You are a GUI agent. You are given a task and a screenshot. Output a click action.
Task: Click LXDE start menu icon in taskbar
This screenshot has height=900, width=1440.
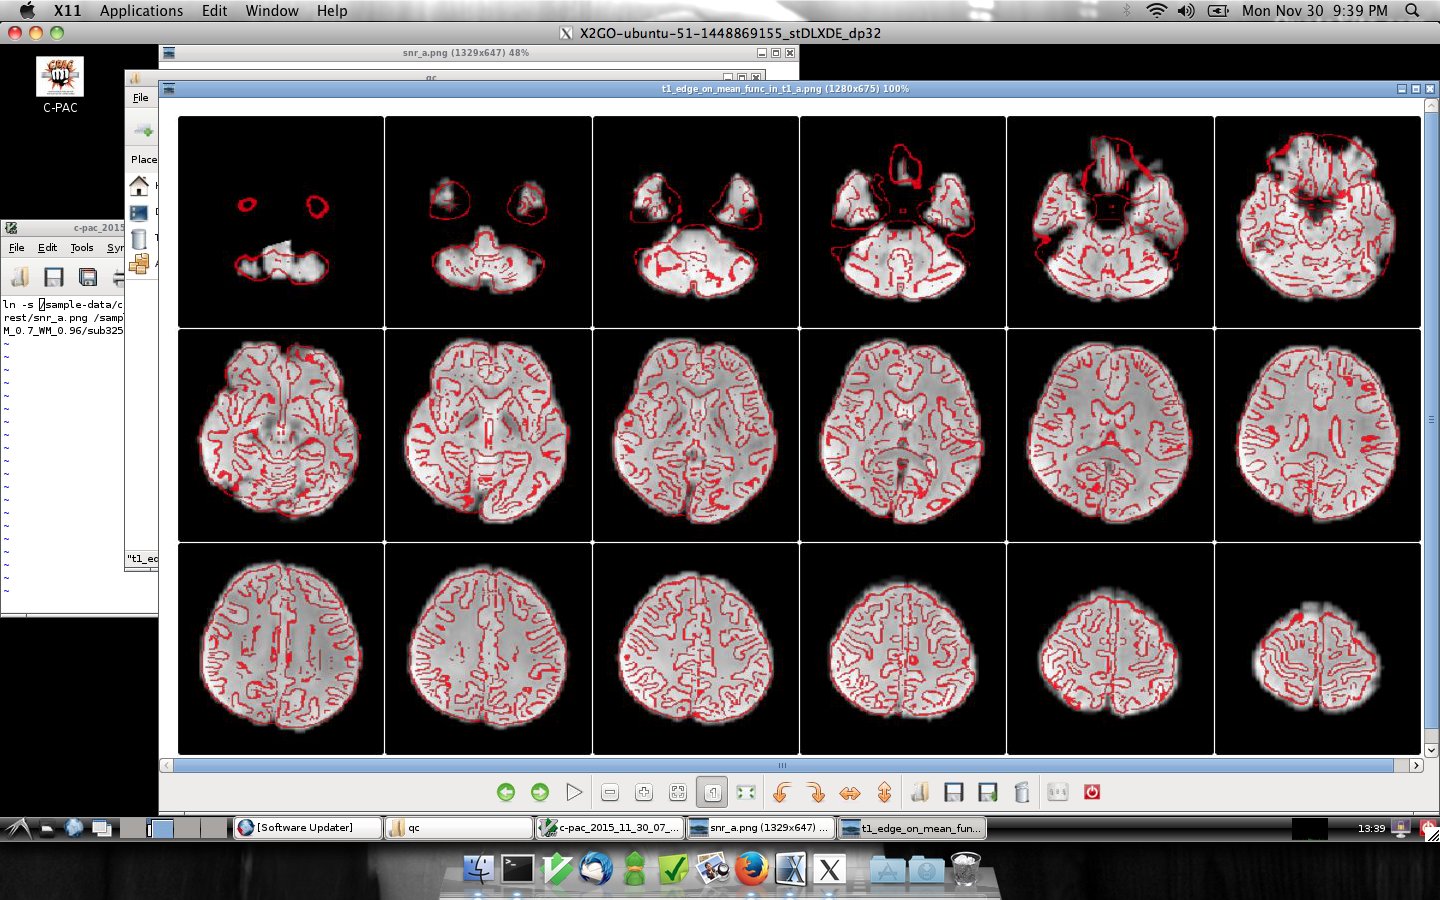[x=17, y=827]
